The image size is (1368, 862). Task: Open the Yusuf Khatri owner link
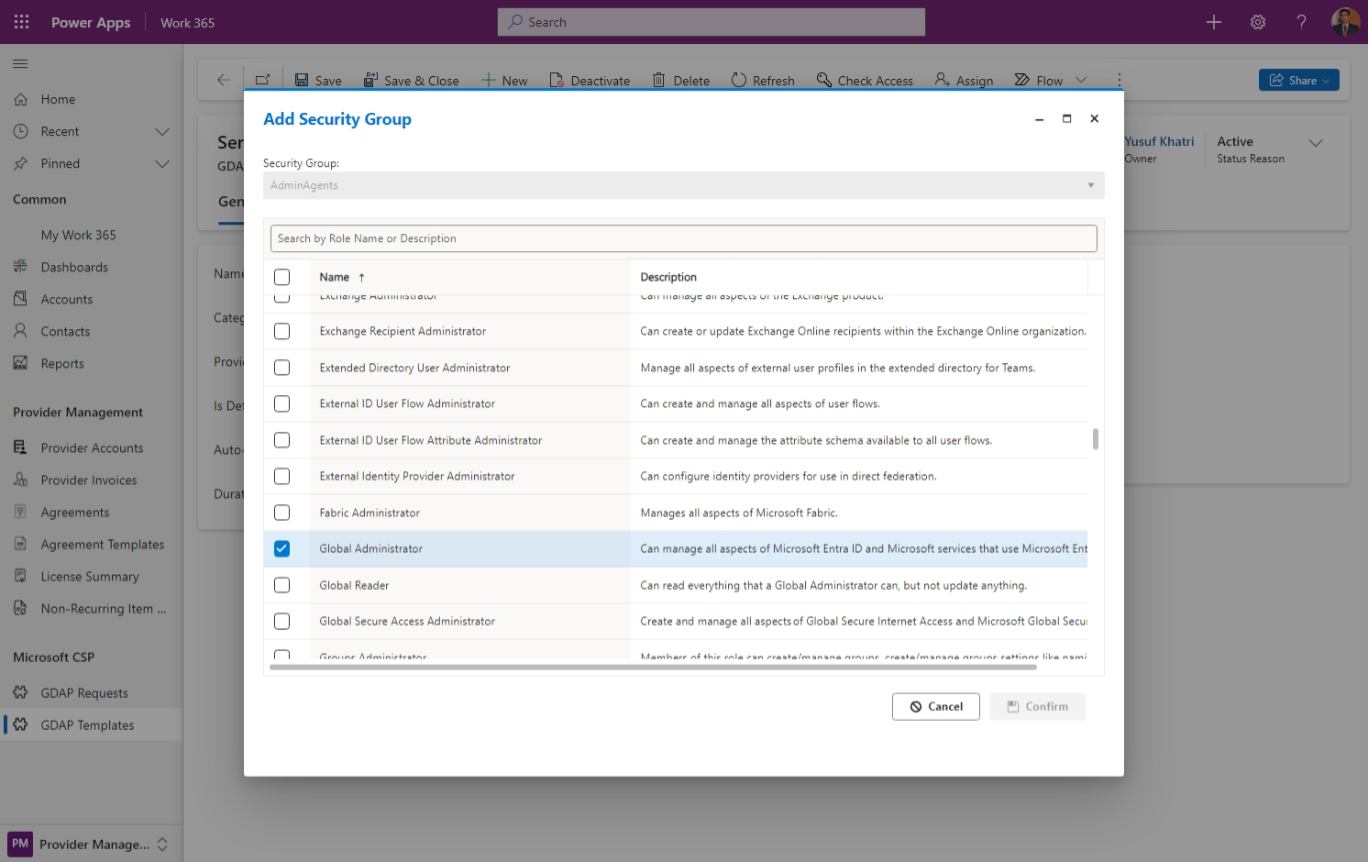coord(1159,142)
